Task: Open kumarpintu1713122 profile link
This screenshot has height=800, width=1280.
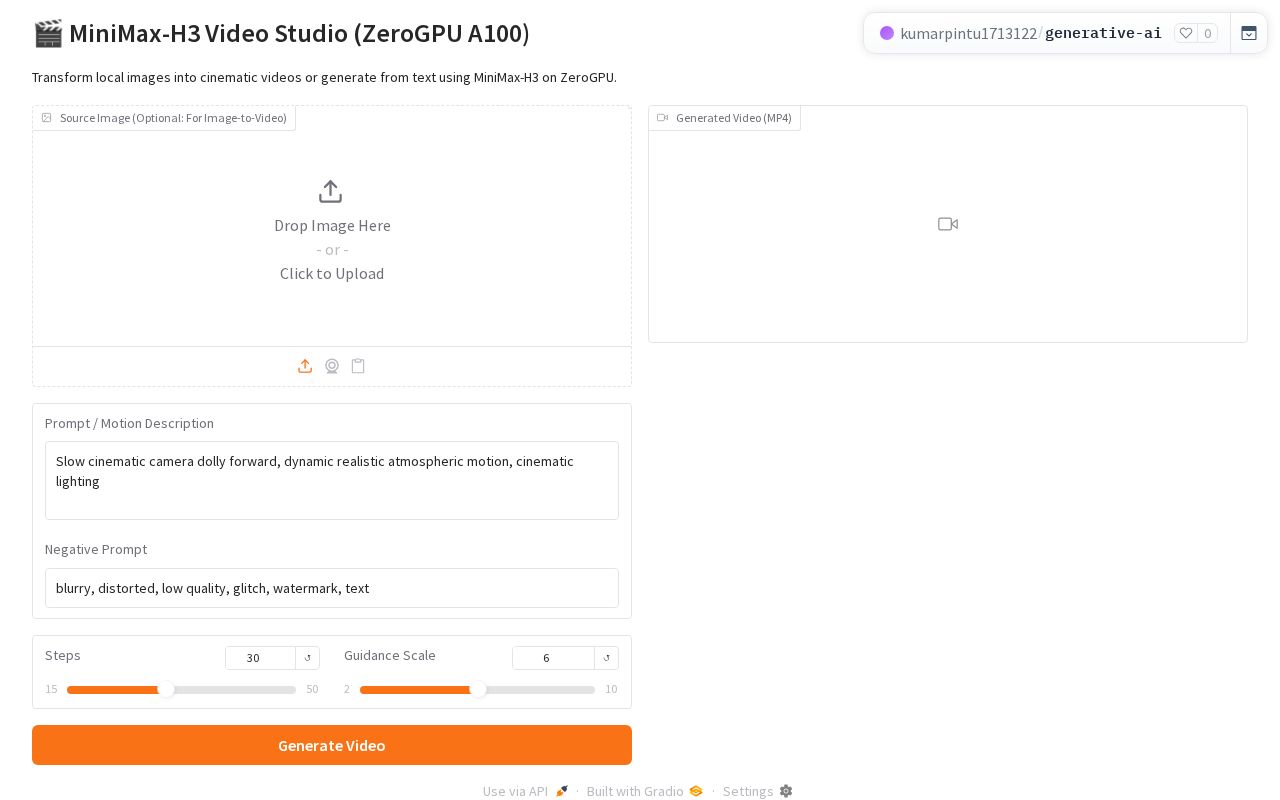Action: point(969,33)
